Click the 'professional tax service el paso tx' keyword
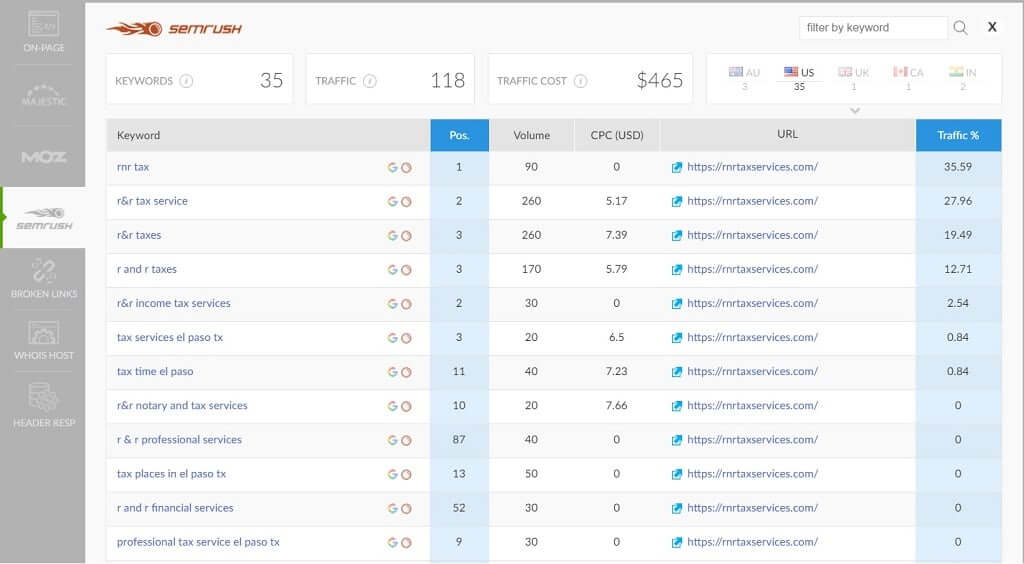The width and height of the screenshot is (1024, 564). coord(198,542)
